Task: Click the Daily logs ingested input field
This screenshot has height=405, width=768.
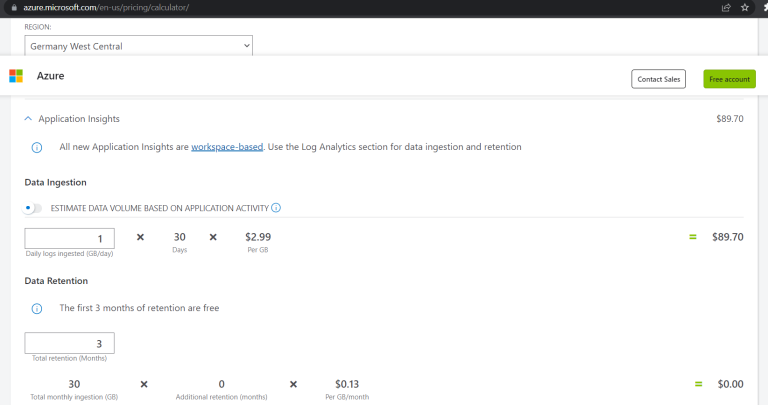Action: (x=70, y=238)
